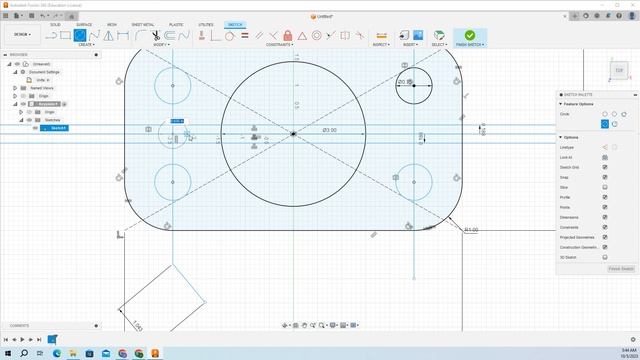Toggle Dimensions checkbox in palette
This screenshot has height=360, width=640.
tap(605, 217)
